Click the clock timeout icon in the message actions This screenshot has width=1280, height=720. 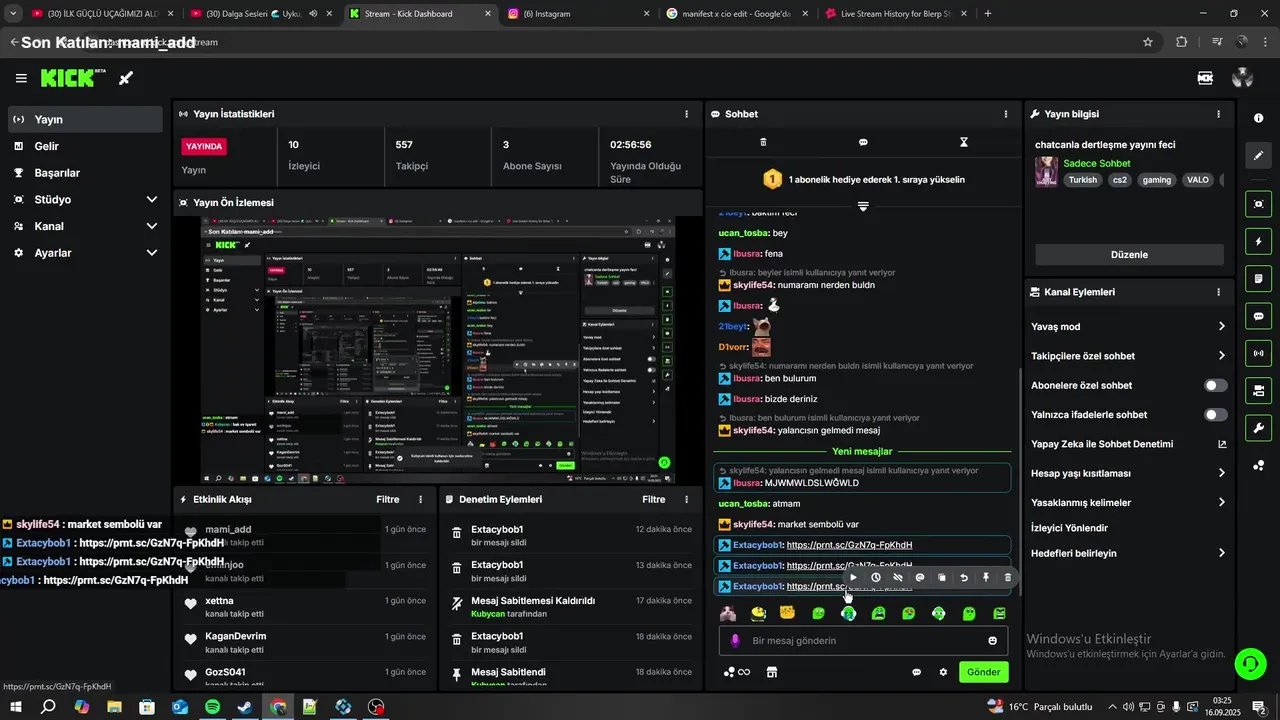tap(876, 577)
